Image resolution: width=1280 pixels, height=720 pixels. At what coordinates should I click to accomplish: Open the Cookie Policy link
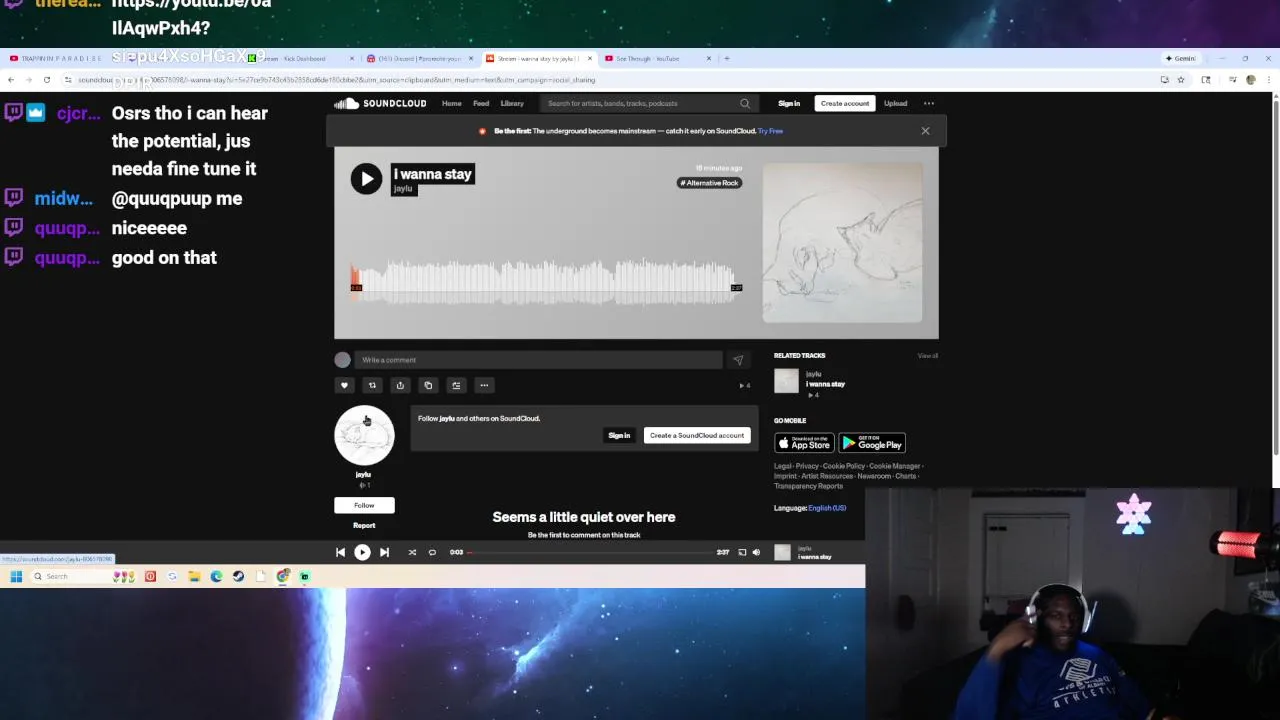coord(843,466)
